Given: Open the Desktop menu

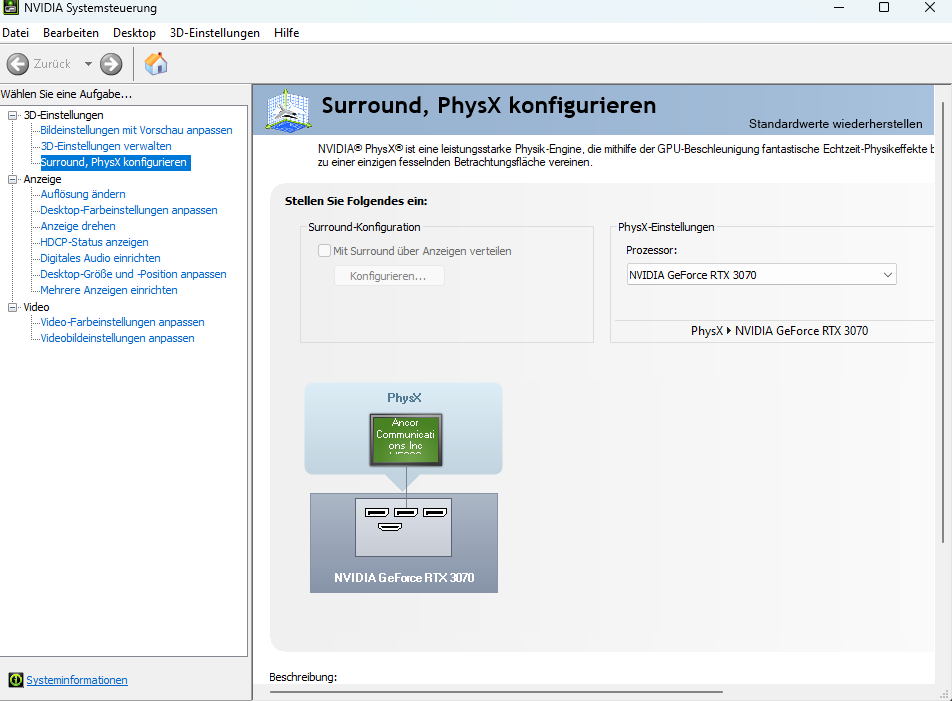Looking at the screenshot, I should tap(134, 33).
